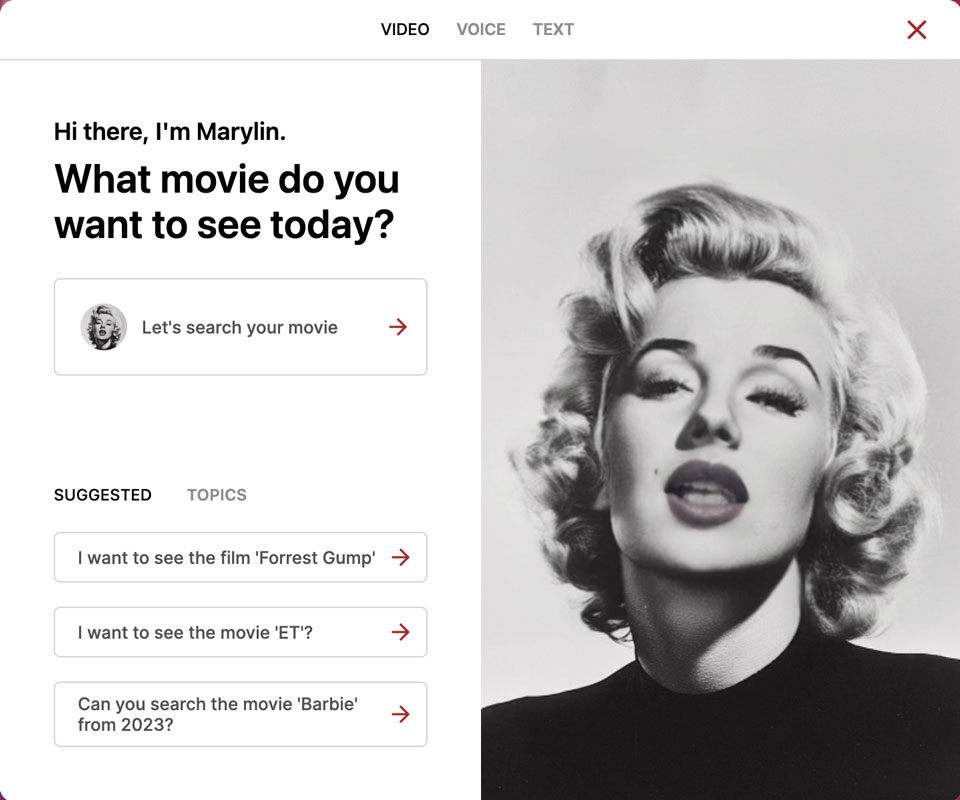
Task: Click the arrow on the Forrest Gump suggestion
Action: point(400,557)
